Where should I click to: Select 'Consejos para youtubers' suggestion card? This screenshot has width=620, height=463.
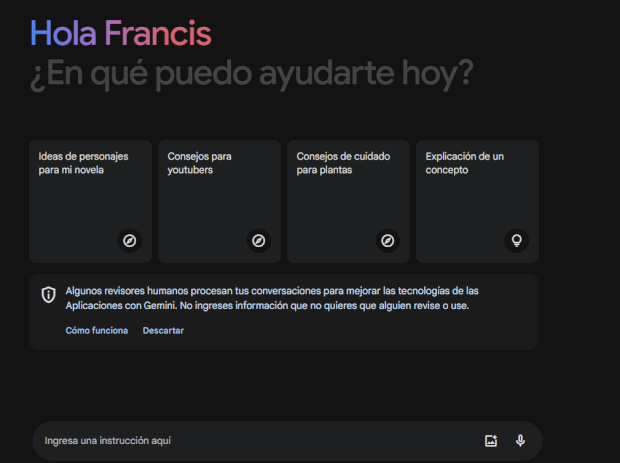click(x=219, y=201)
